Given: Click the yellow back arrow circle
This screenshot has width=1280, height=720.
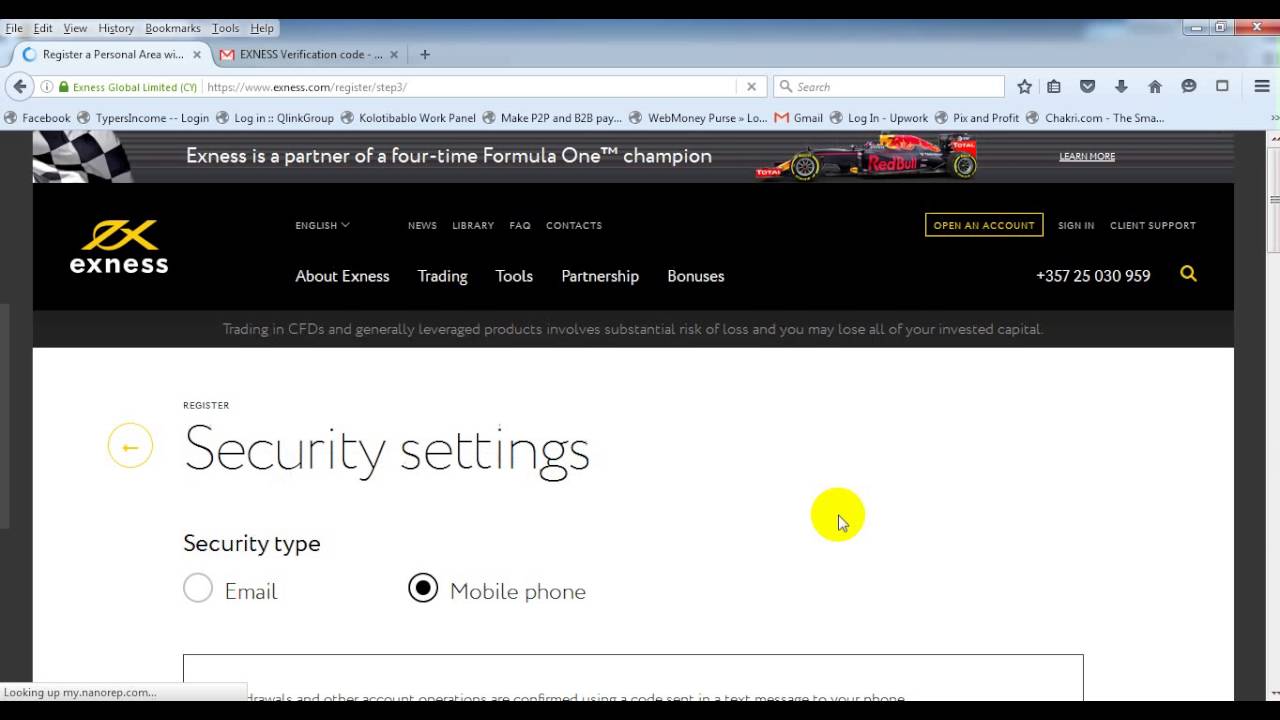Looking at the screenshot, I should (x=130, y=446).
